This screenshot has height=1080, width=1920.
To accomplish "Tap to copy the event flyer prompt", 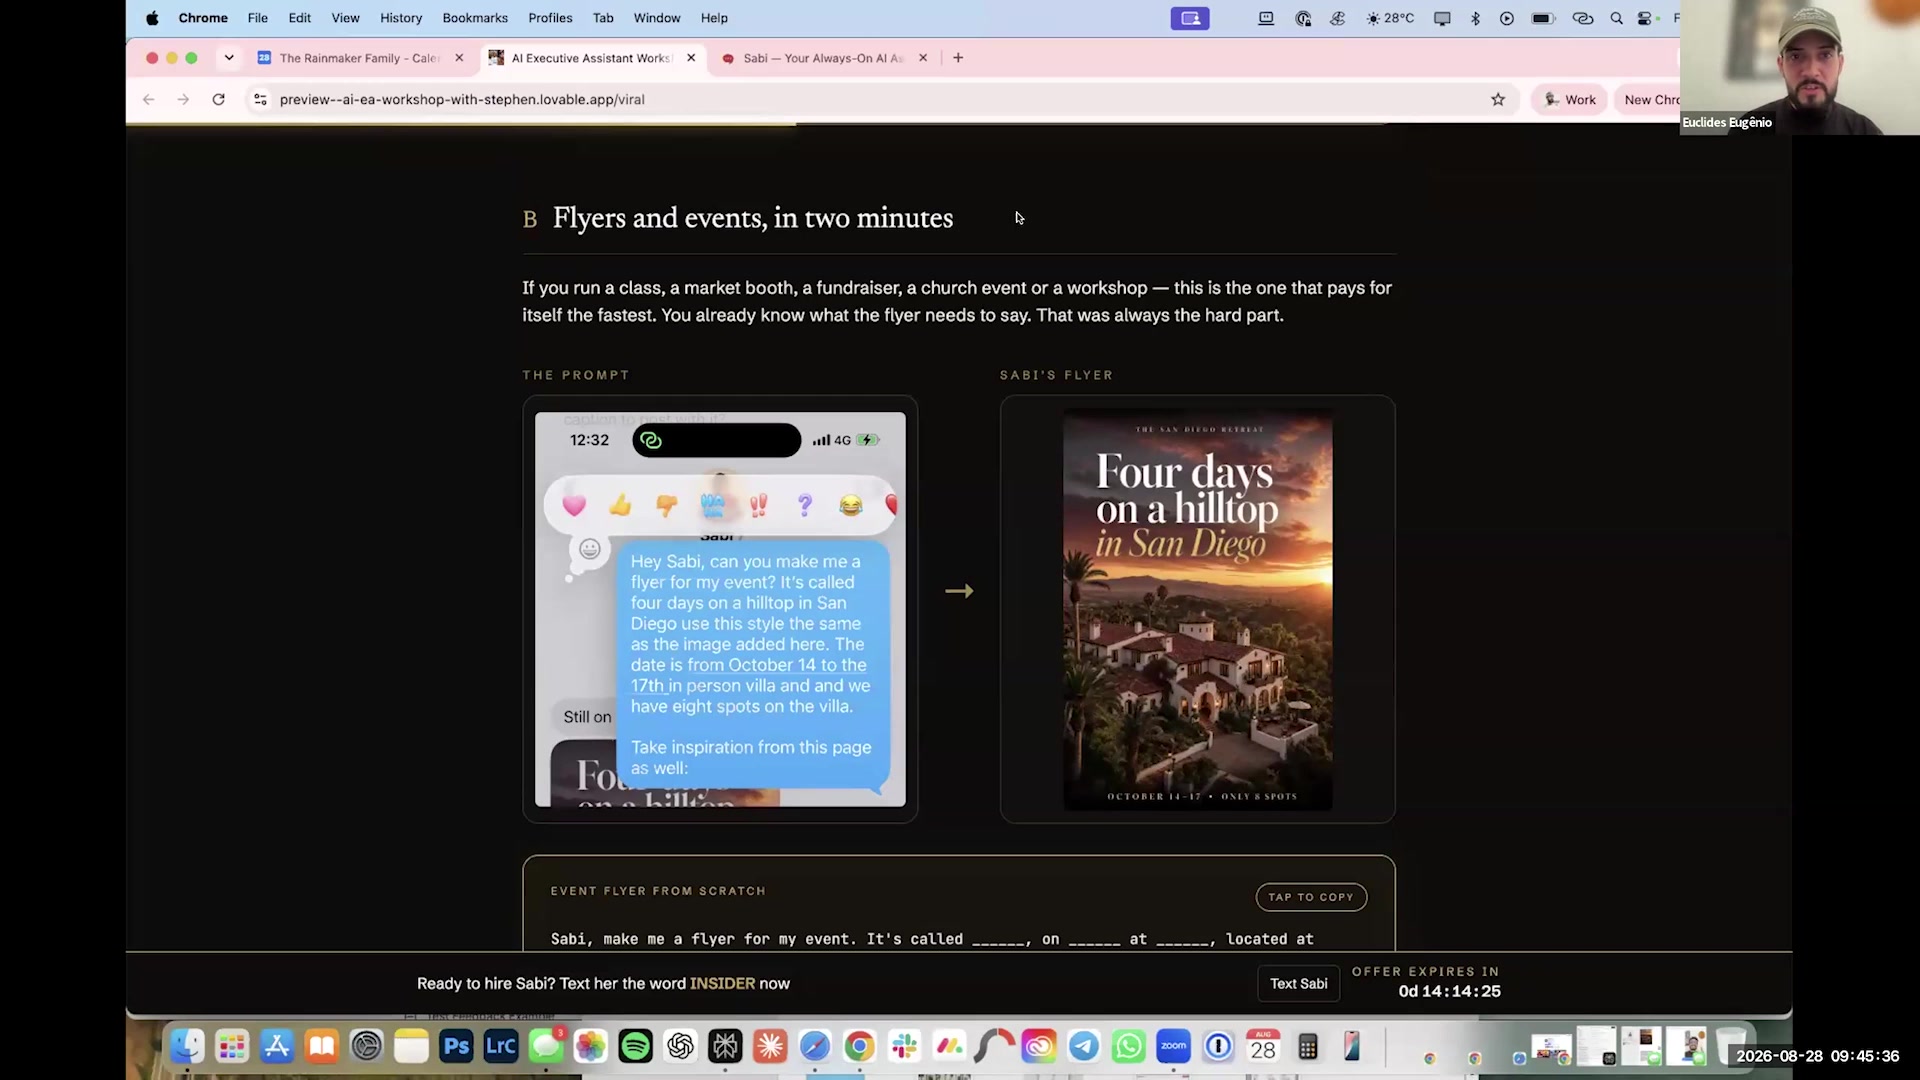I will click(x=1311, y=897).
